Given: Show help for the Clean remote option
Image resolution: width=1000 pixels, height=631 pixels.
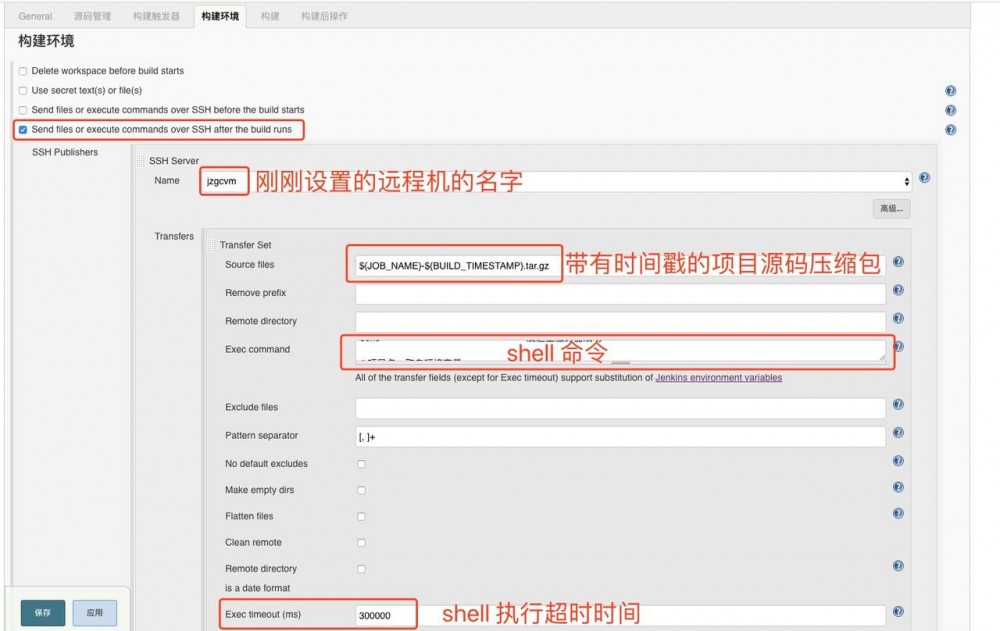Looking at the screenshot, I should [898, 540].
